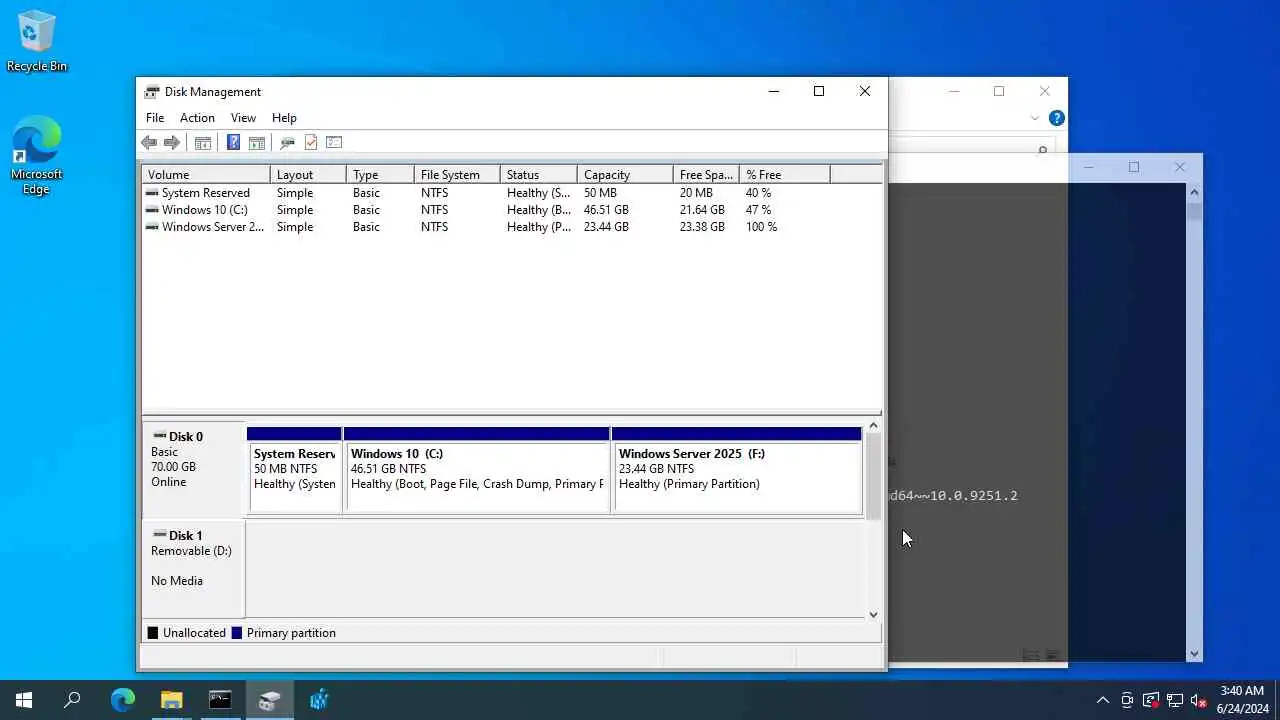
Task: Open the Help menu
Action: click(x=284, y=118)
